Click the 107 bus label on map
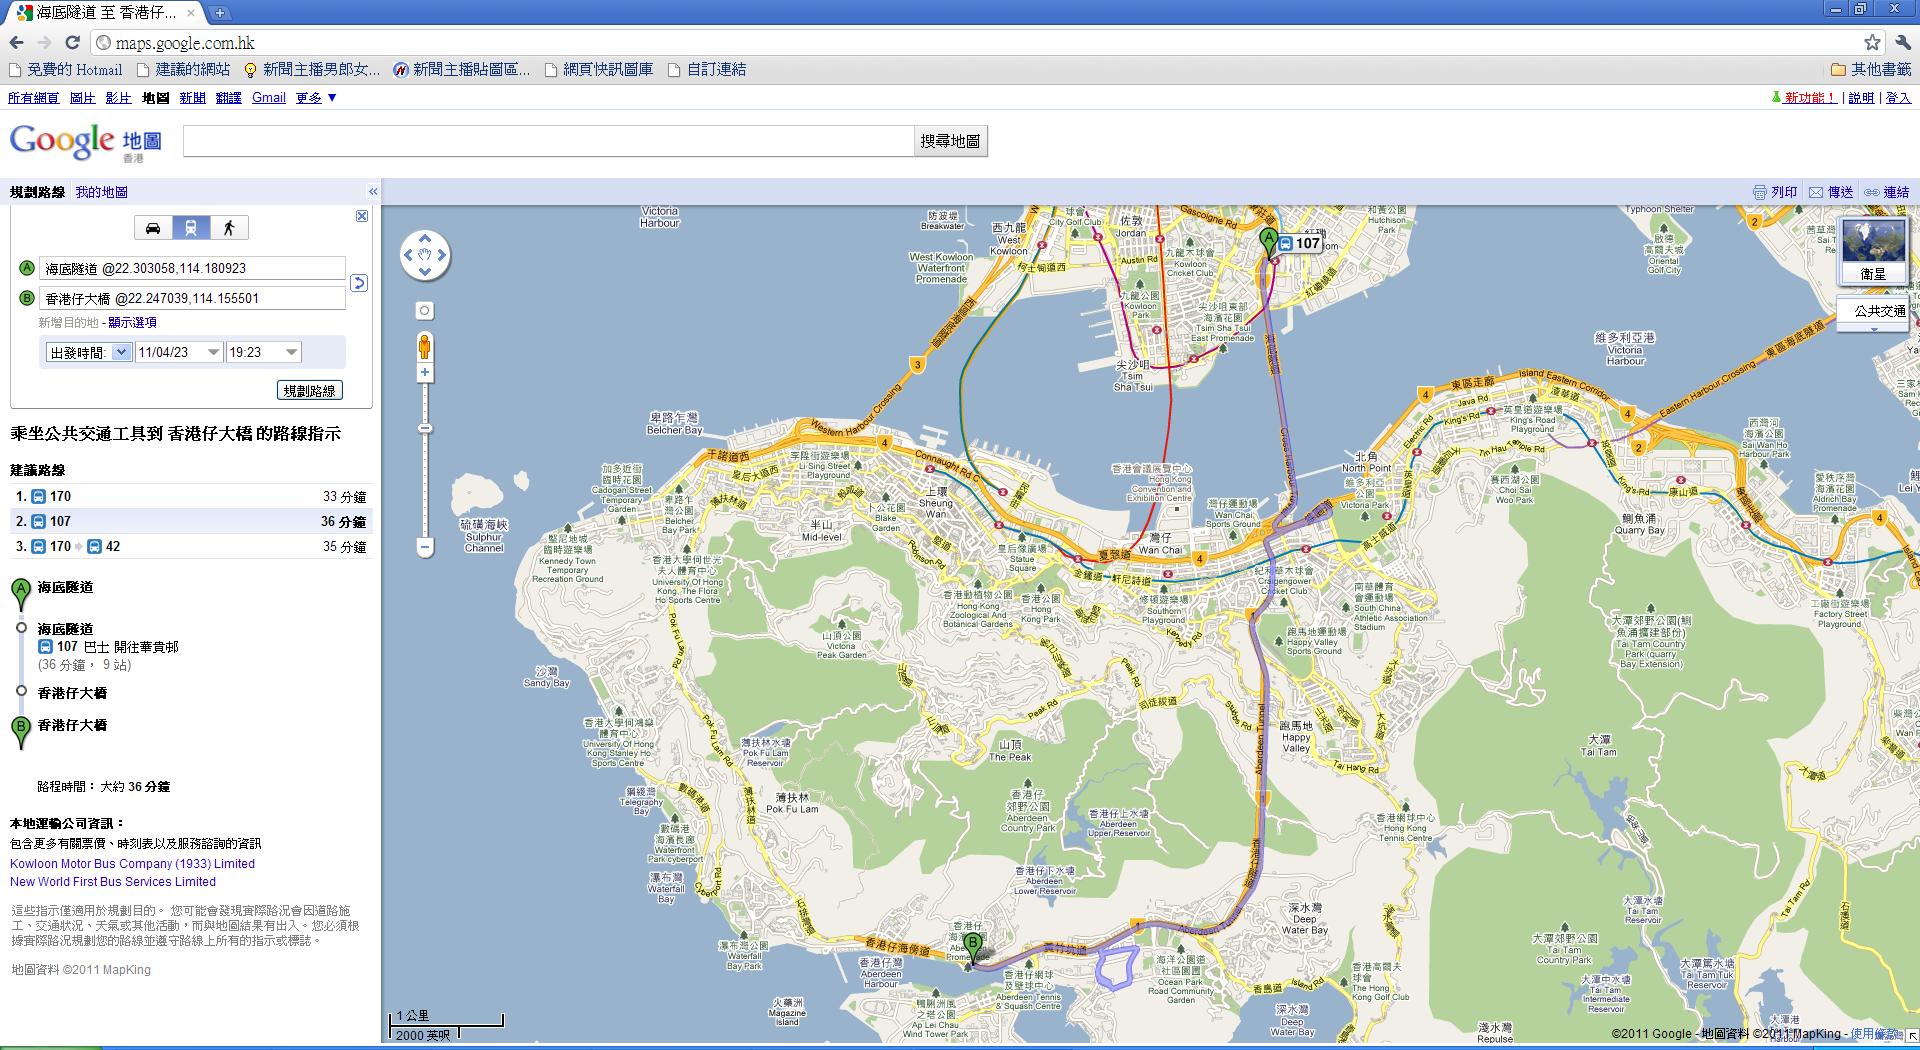Image resolution: width=1920 pixels, height=1050 pixels. [1299, 243]
